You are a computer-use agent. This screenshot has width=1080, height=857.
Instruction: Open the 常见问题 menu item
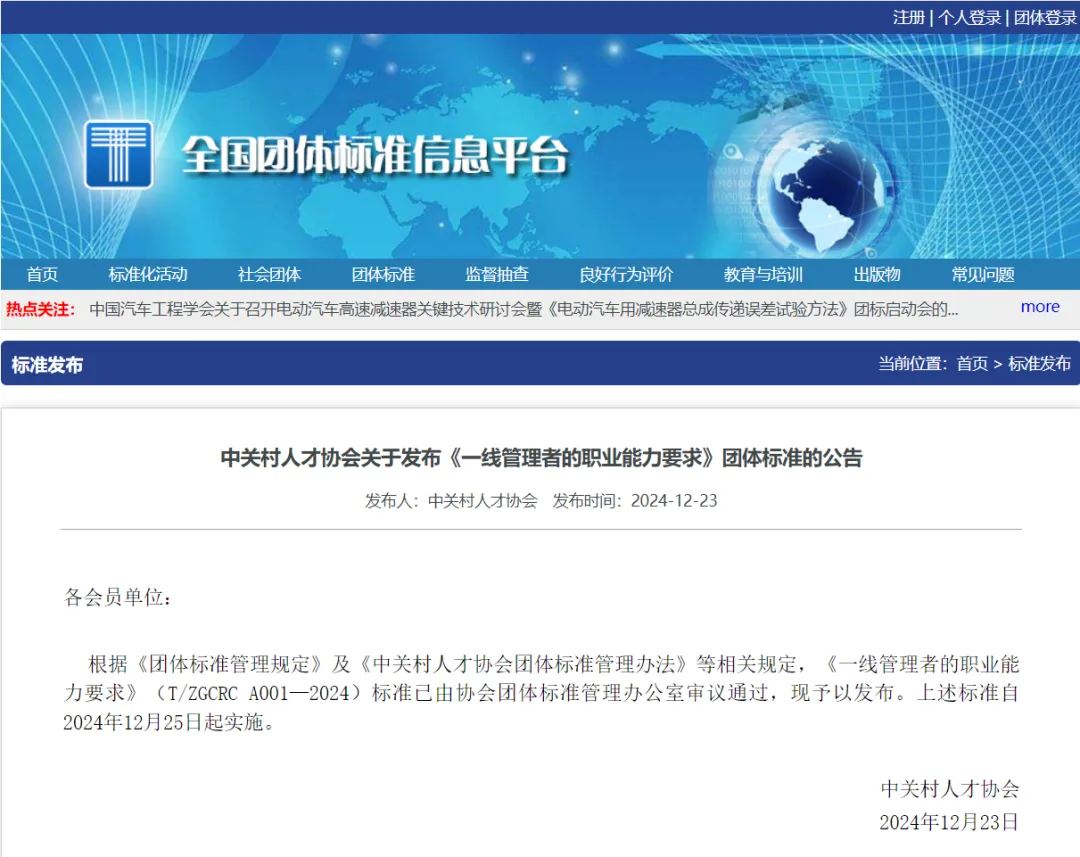click(983, 274)
